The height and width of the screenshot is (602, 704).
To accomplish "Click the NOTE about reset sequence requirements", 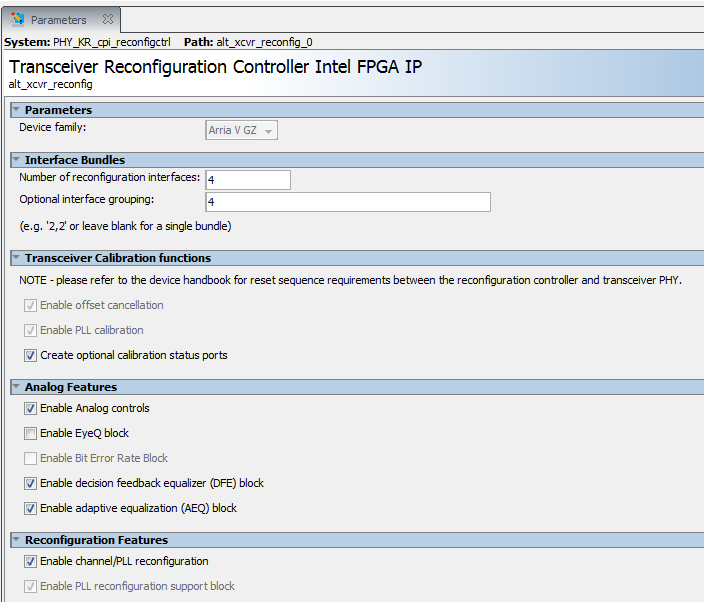I will [350, 280].
